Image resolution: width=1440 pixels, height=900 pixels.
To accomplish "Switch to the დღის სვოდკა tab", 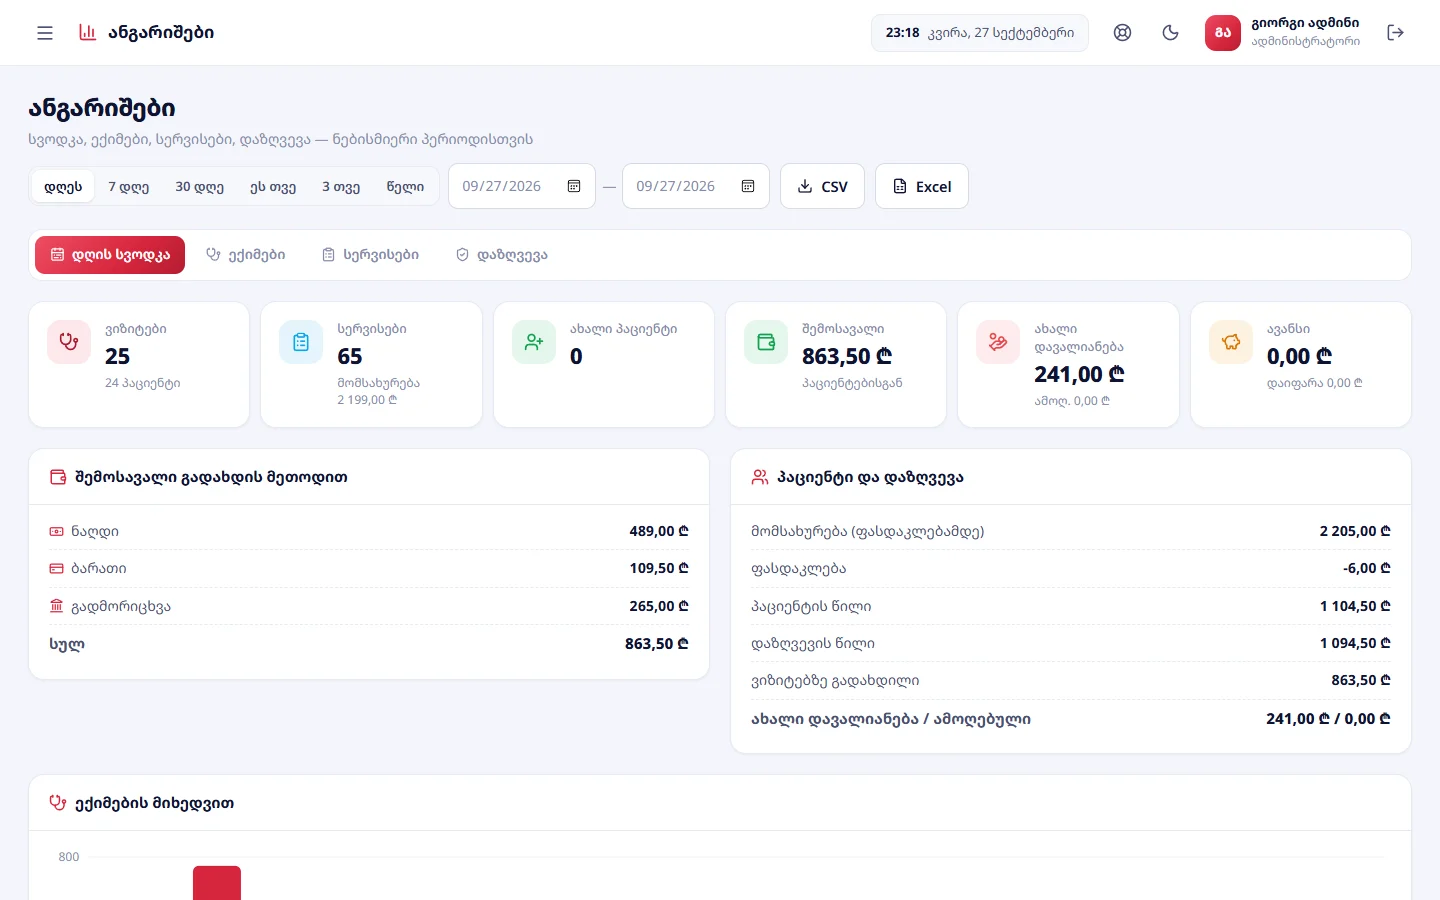I will pyautogui.click(x=110, y=255).
